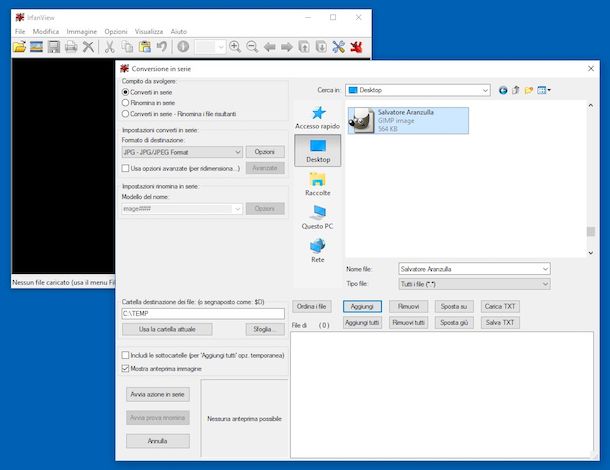Open the File menu in IrfanView
The image size is (610, 470).
20,32
